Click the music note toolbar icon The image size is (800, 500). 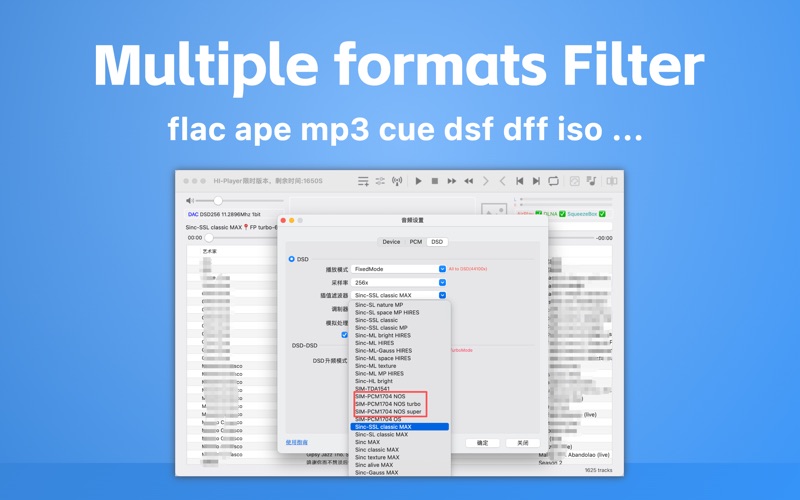591,181
